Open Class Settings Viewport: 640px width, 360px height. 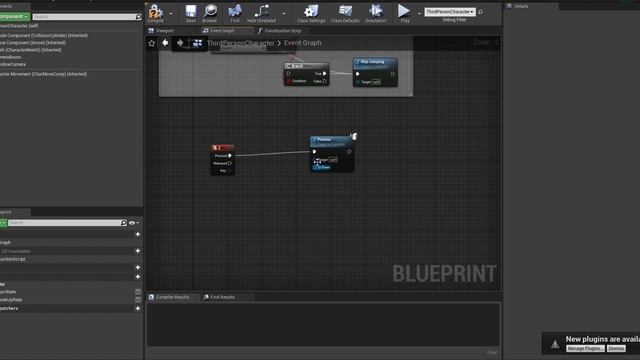coord(311,13)
